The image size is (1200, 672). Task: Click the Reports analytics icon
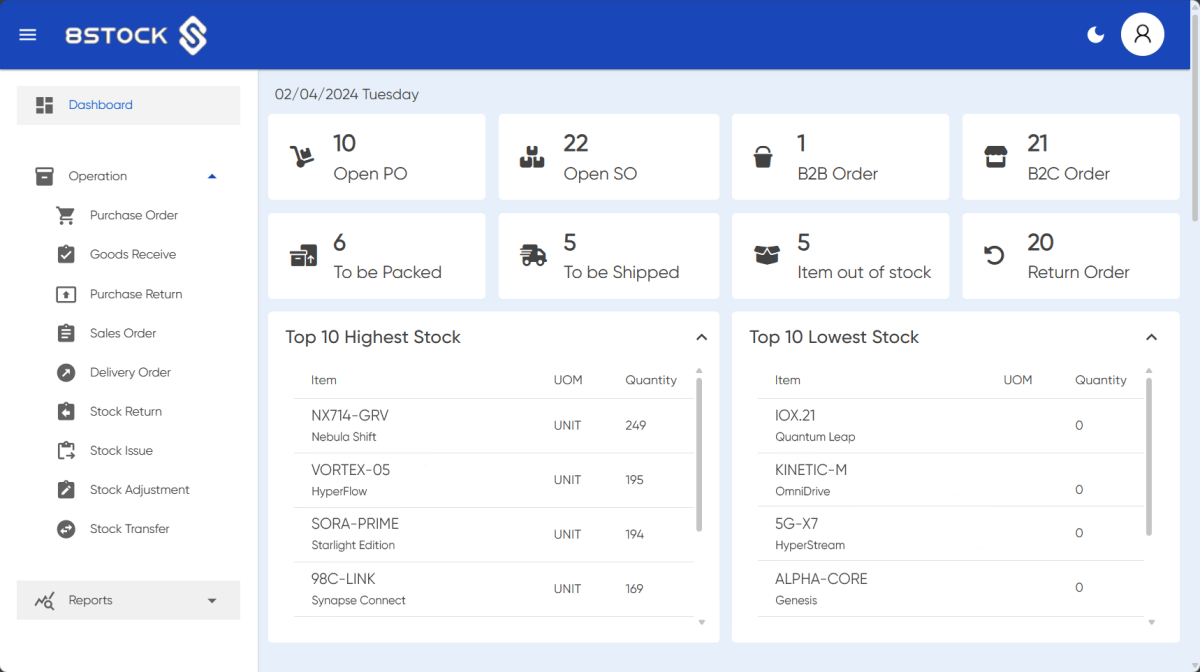[44, 600]
